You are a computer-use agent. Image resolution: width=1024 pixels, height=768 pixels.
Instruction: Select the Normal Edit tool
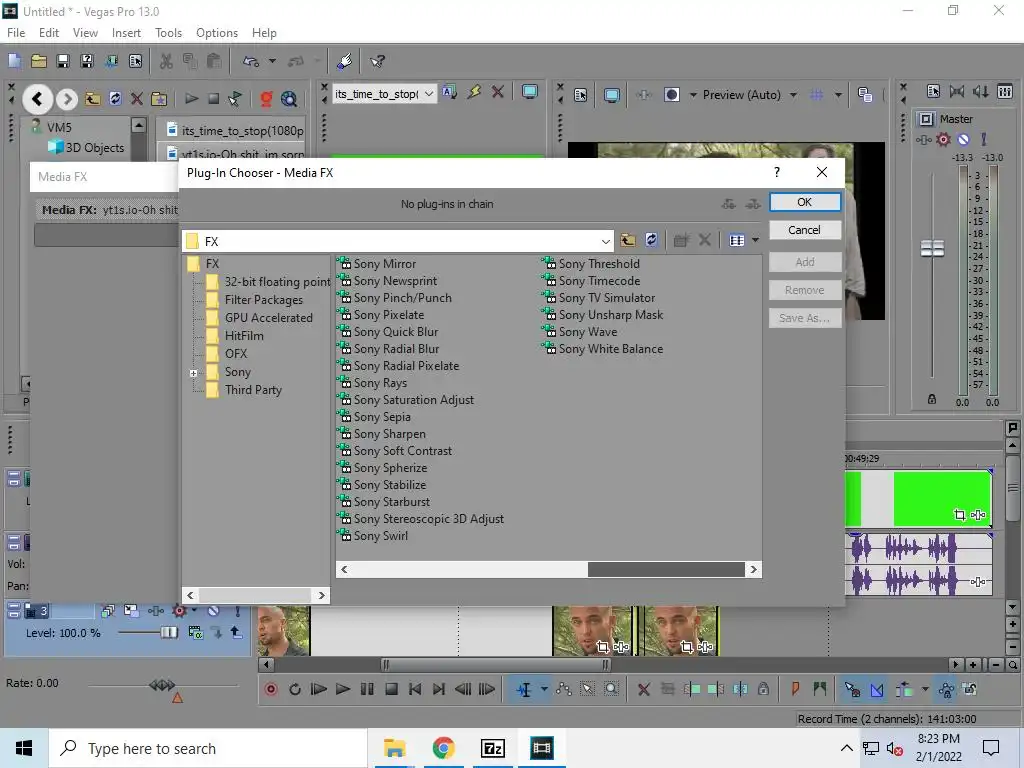click(x=524, y=689)
